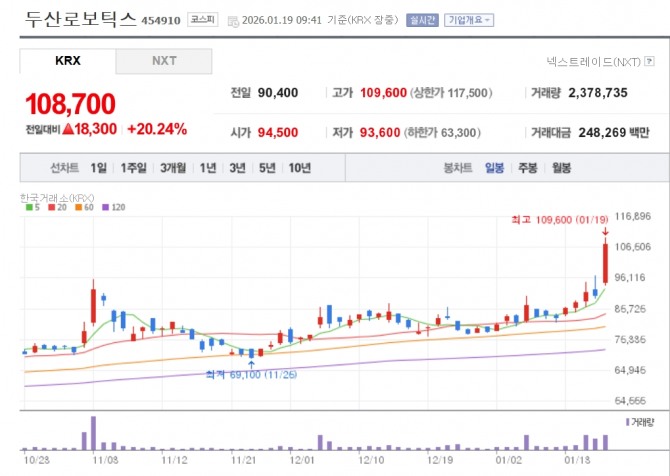The image size is (670, 476).
Task: Open the 넥스트레이드(NXT) help question icon
Action: coord(649,61)
